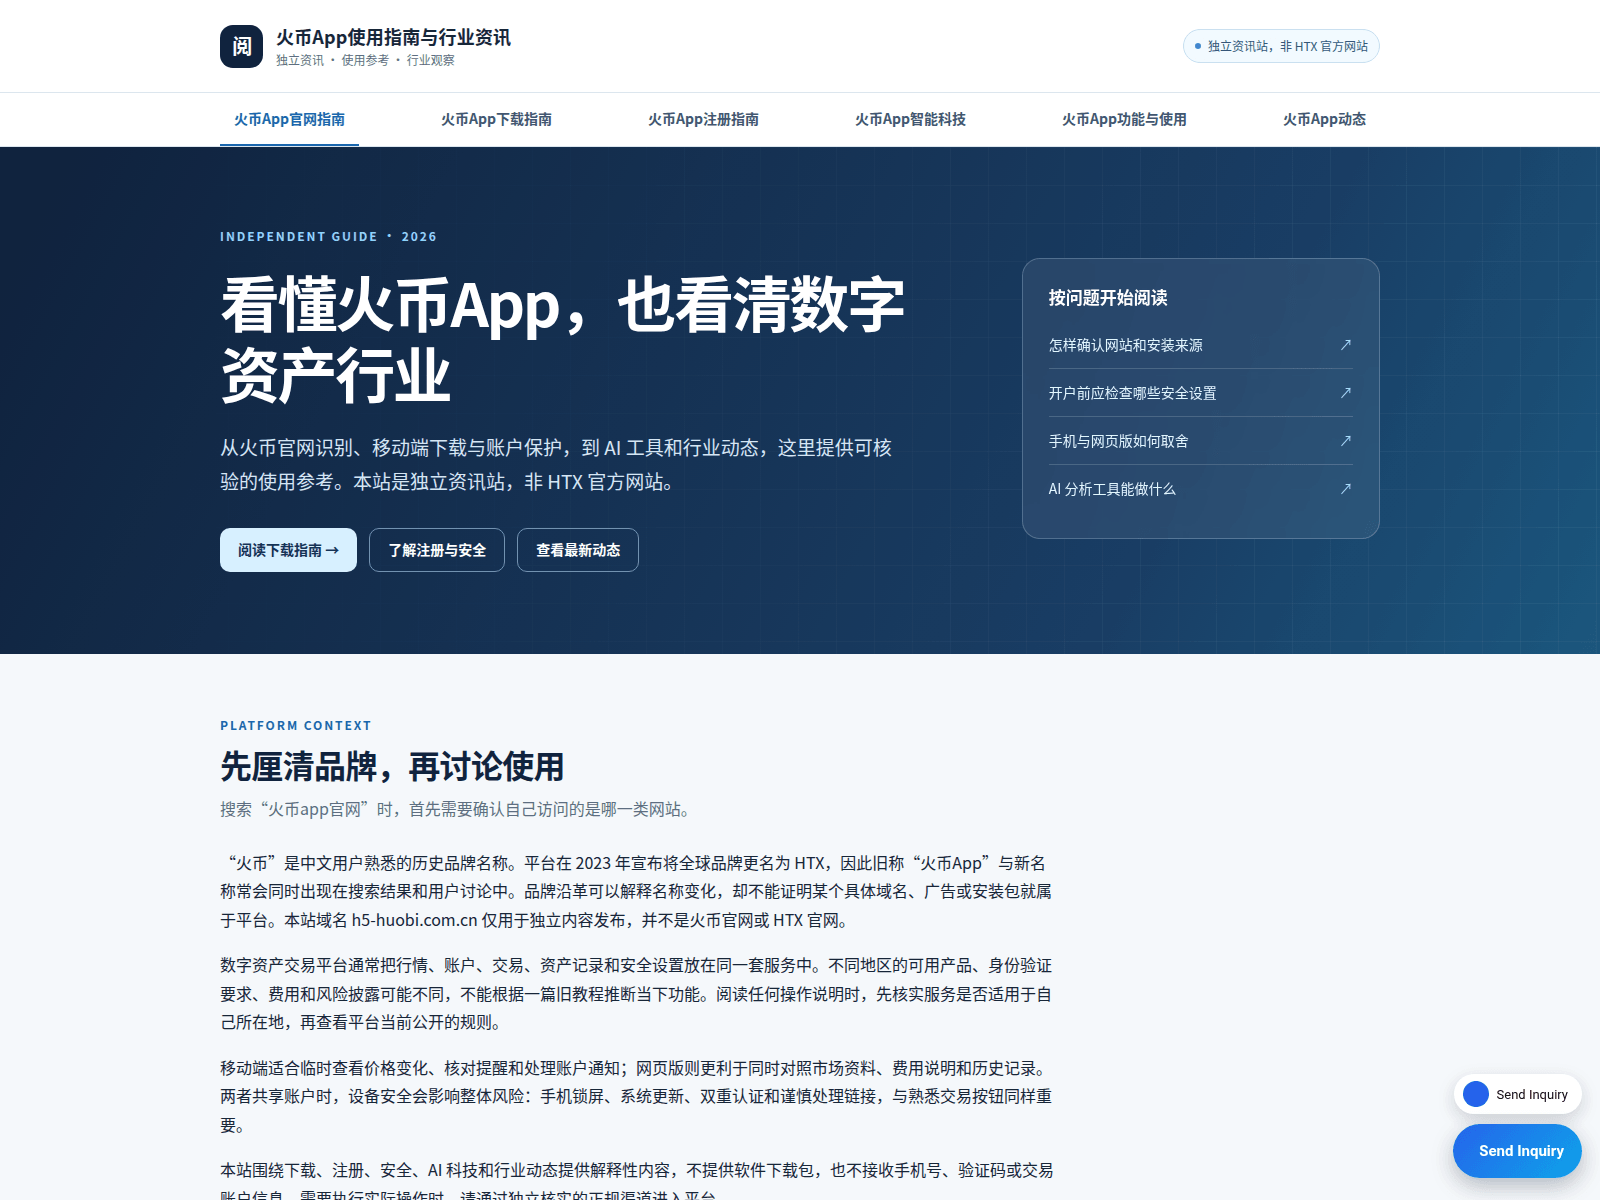Click the INDEPENDENT GUIDE · 2026 label
The image size is (1600, 1200).
pyautogui.click(x=328, y=237)
